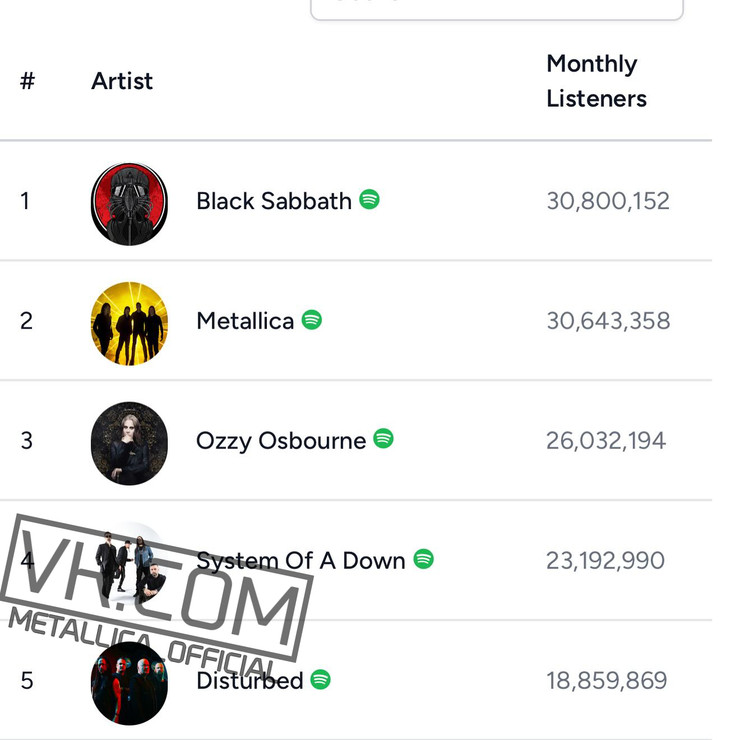Select Metallica artist avatar

[x=129, y=324]
